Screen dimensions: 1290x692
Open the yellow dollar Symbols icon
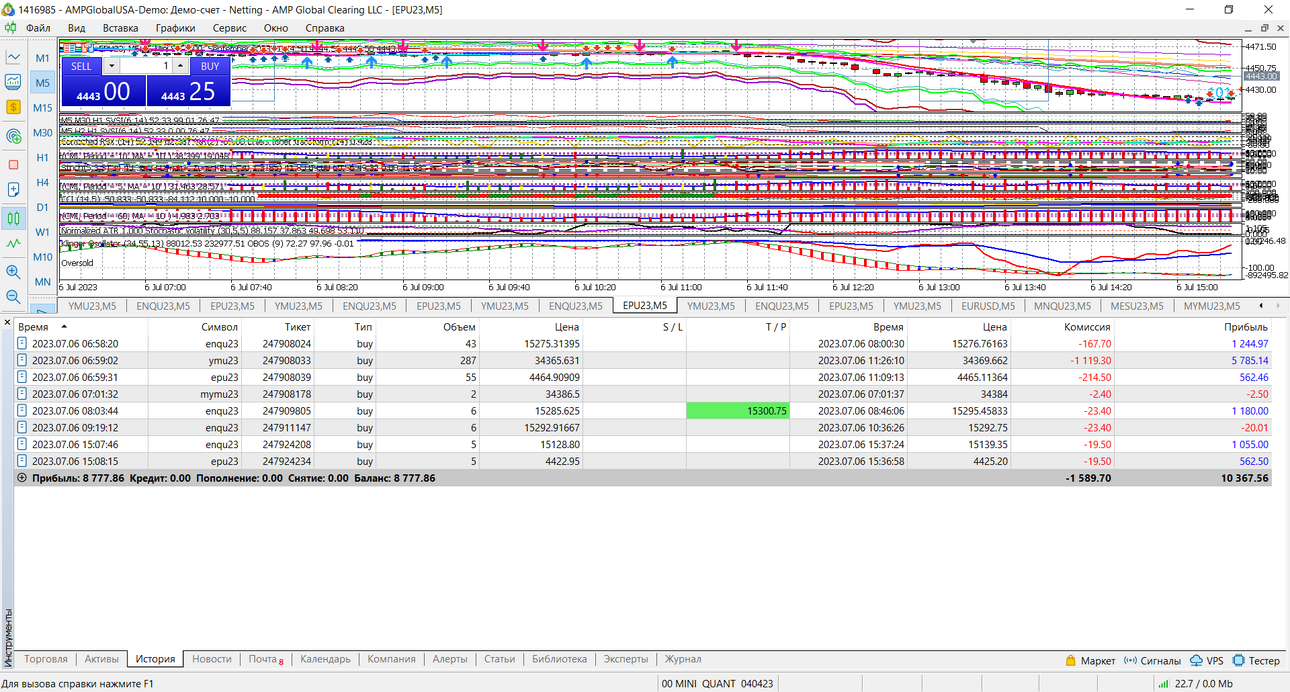click(x=14, y=106)
